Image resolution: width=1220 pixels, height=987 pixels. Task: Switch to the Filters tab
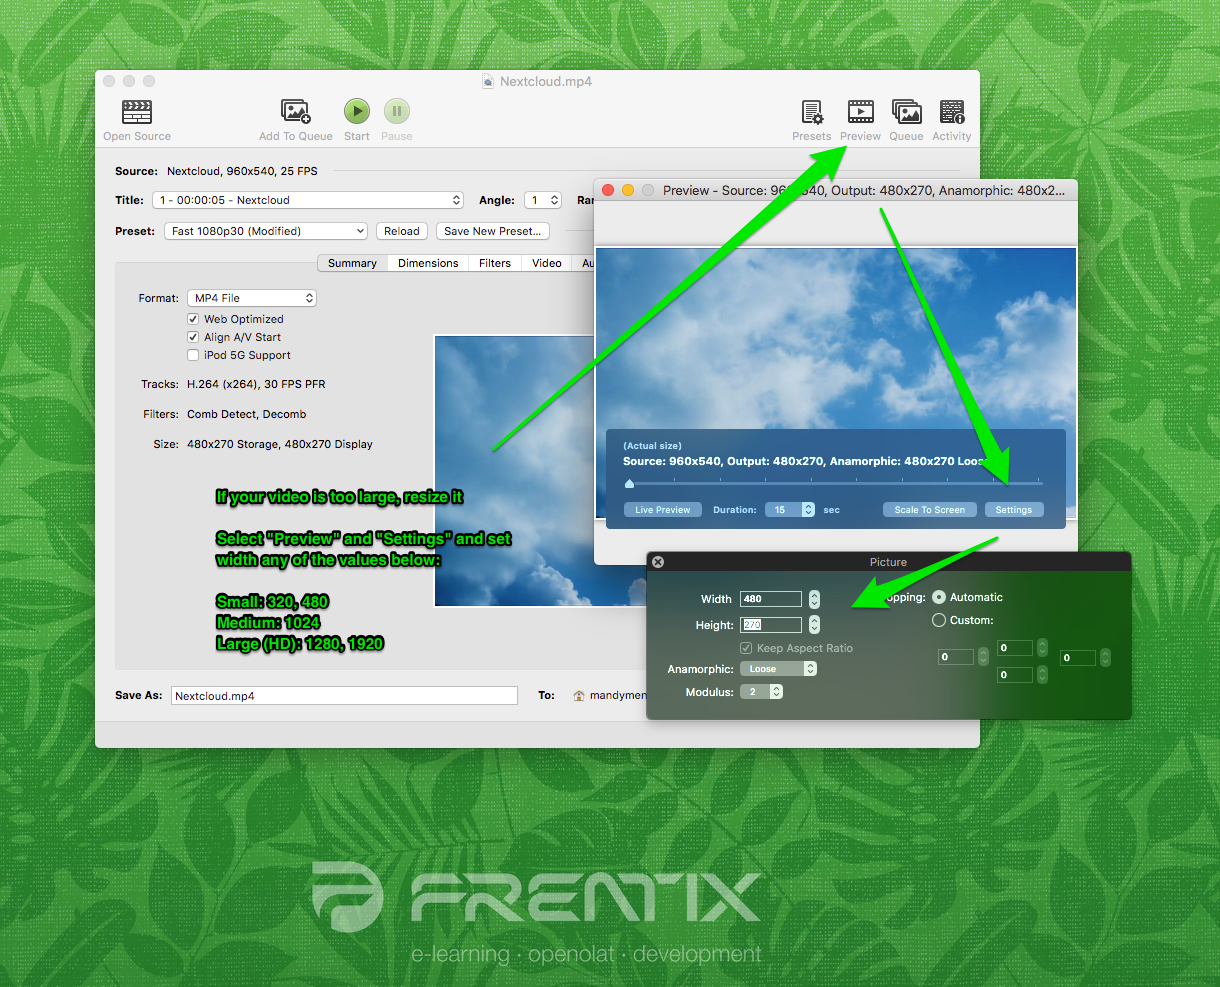click(x=495, y=263)
